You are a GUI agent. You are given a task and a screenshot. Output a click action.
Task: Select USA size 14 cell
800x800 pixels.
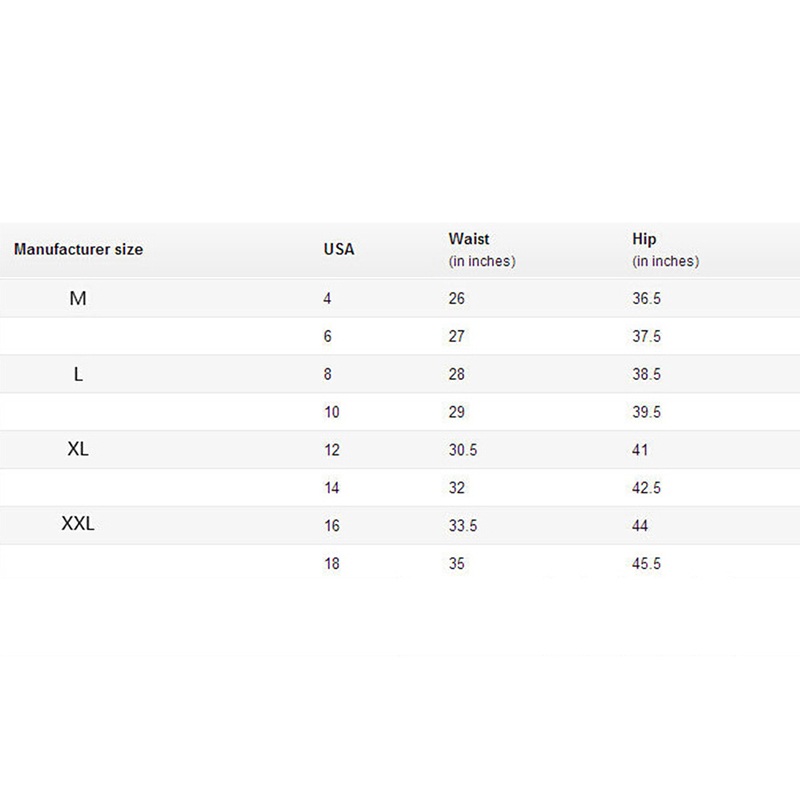331,488
